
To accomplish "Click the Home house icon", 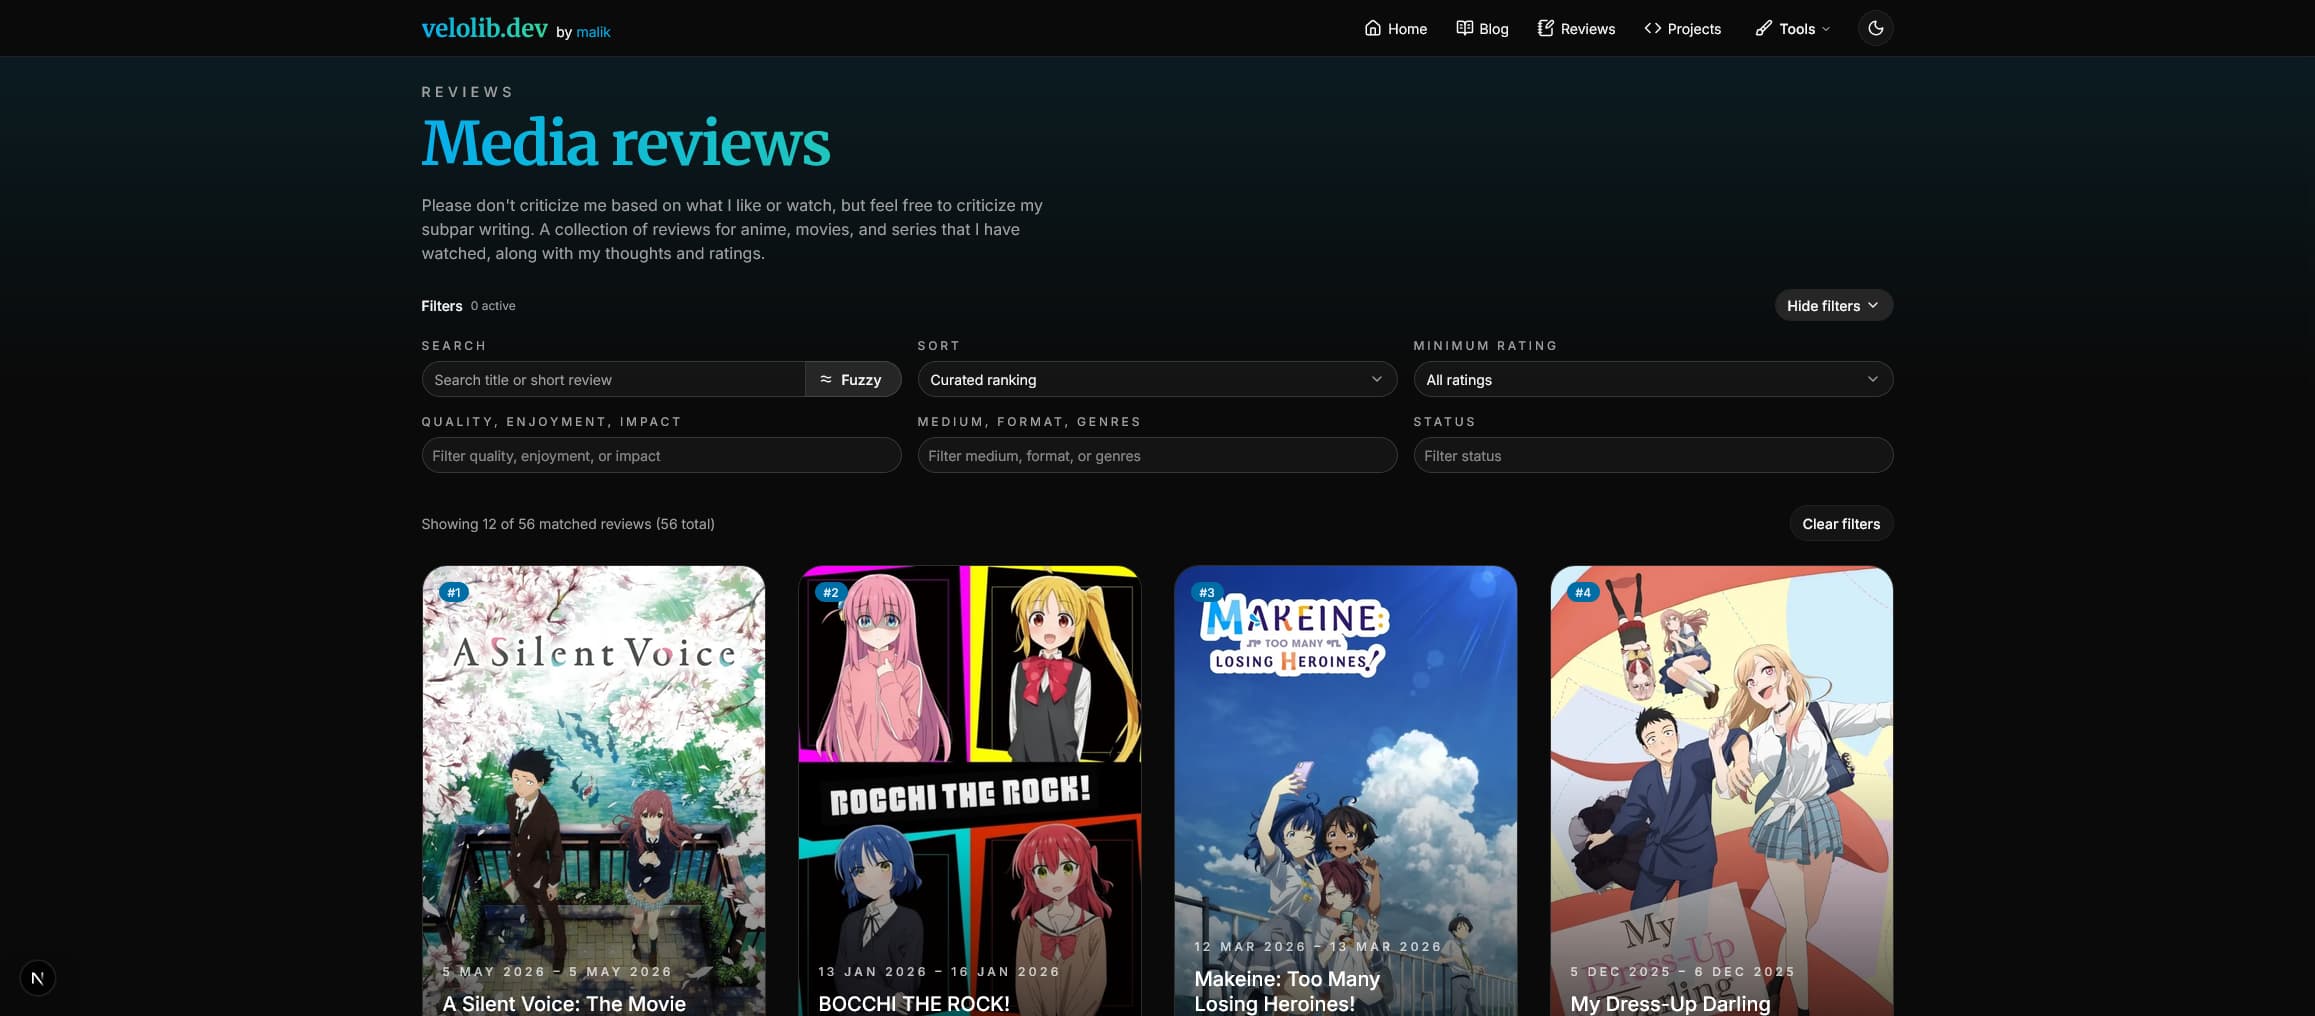I will [x=1373, y=28].
